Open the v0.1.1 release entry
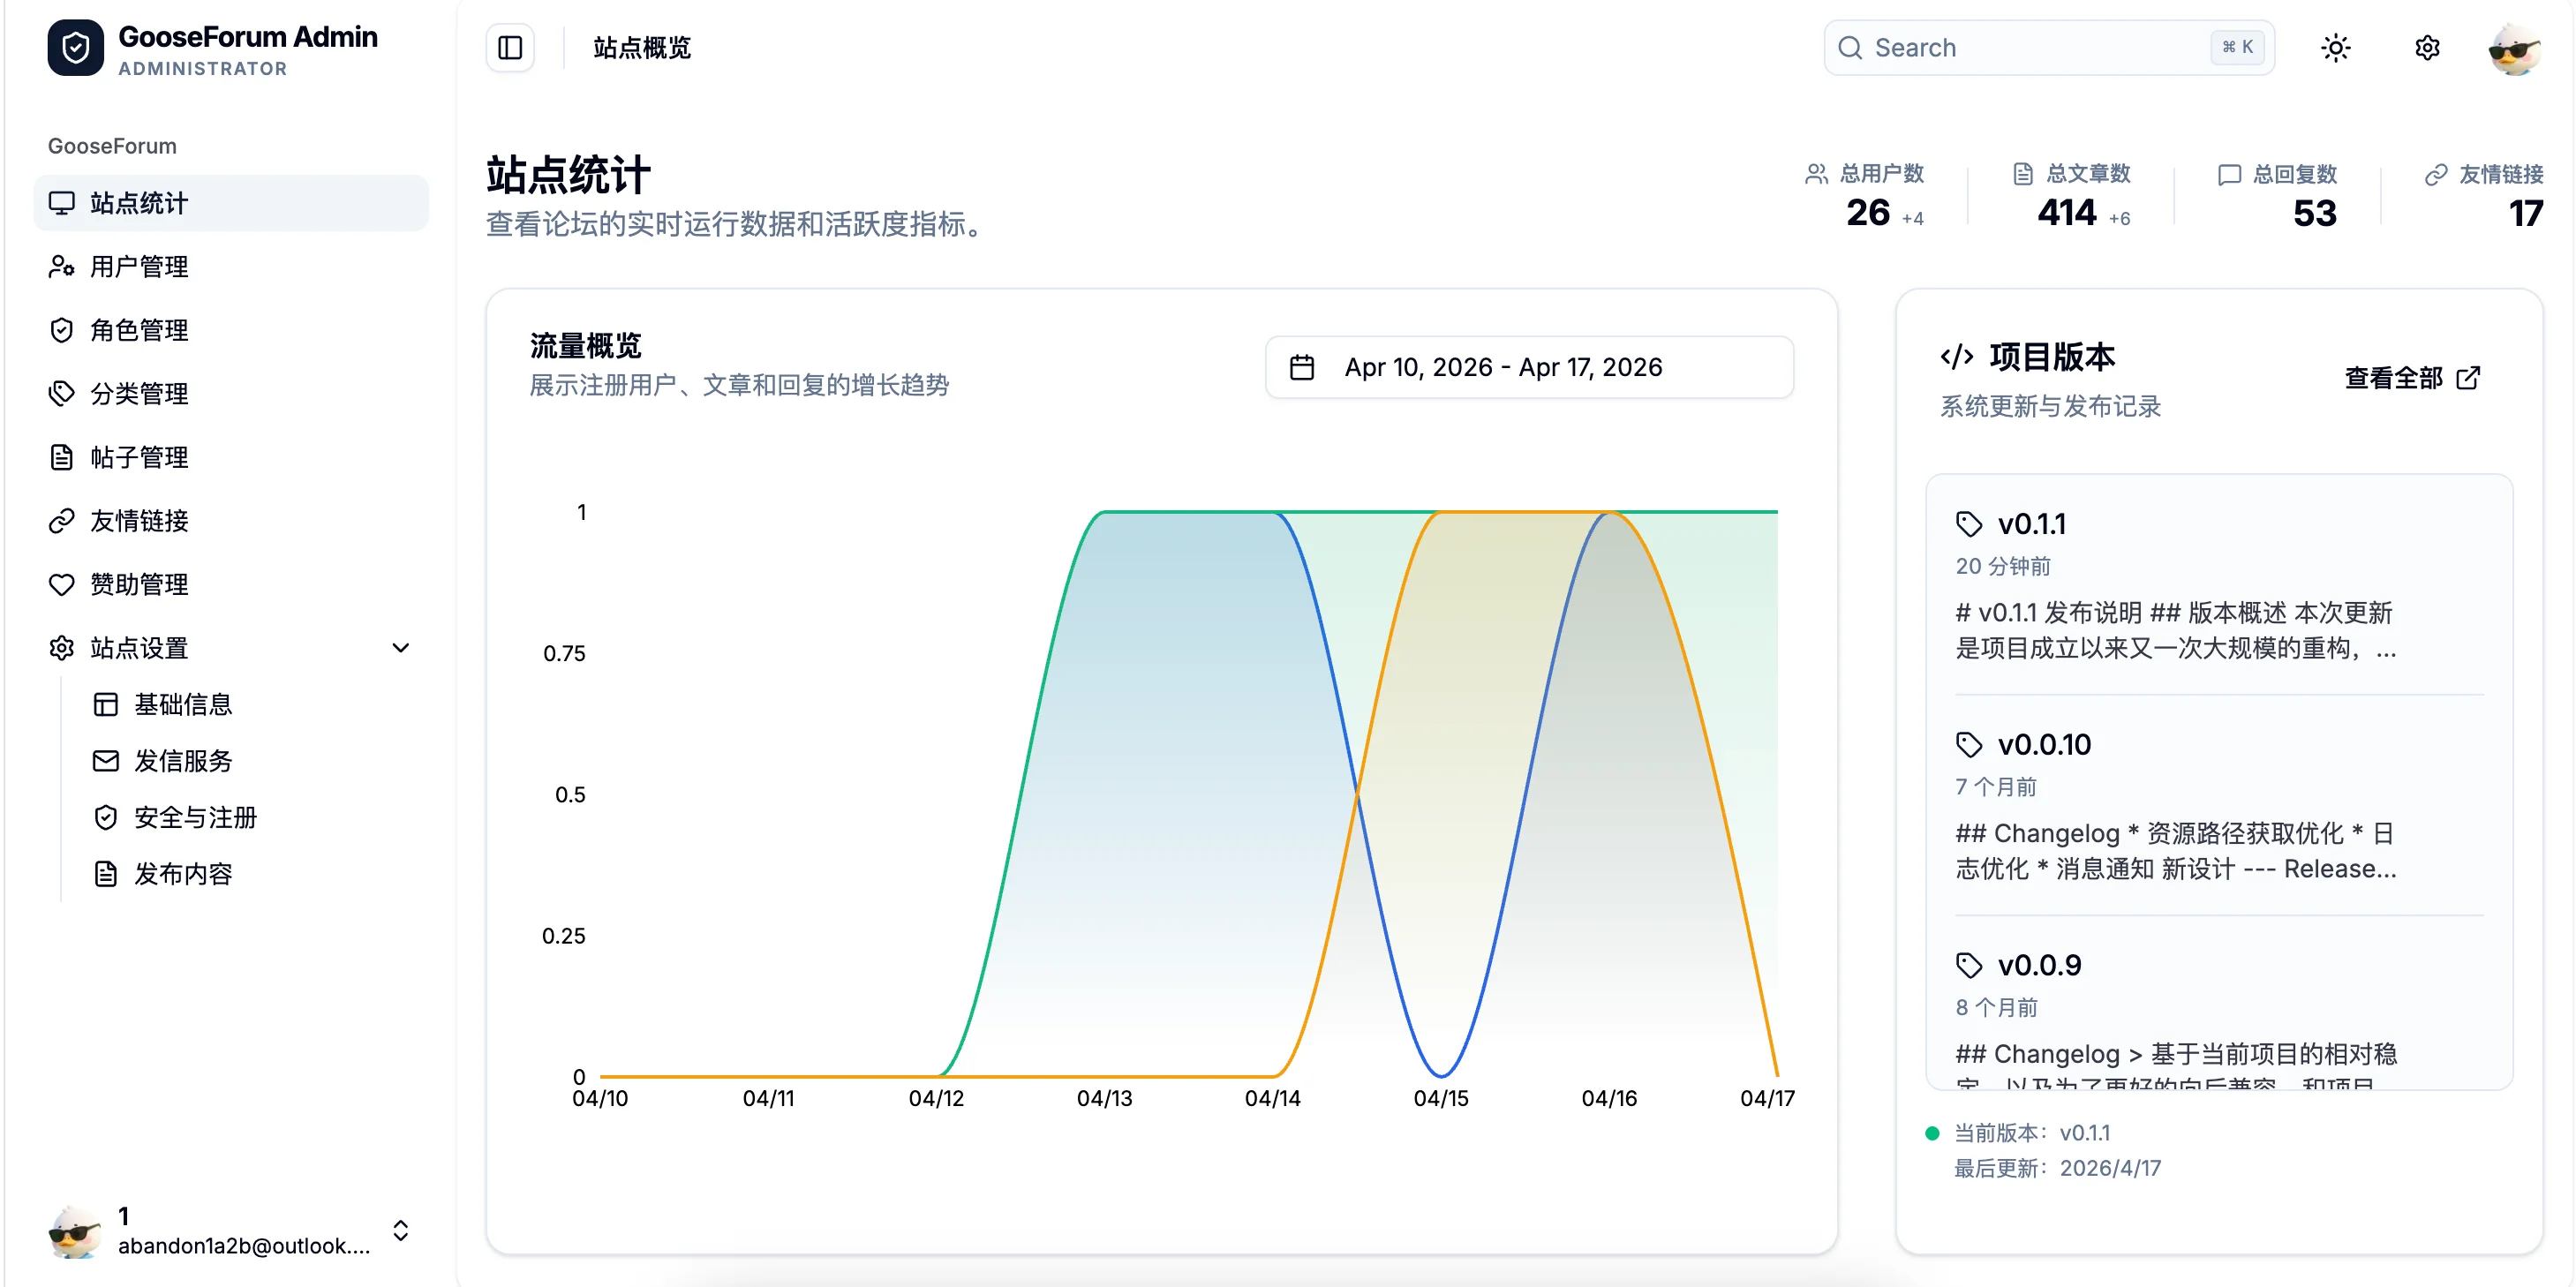 click(x=2031, y=524)
